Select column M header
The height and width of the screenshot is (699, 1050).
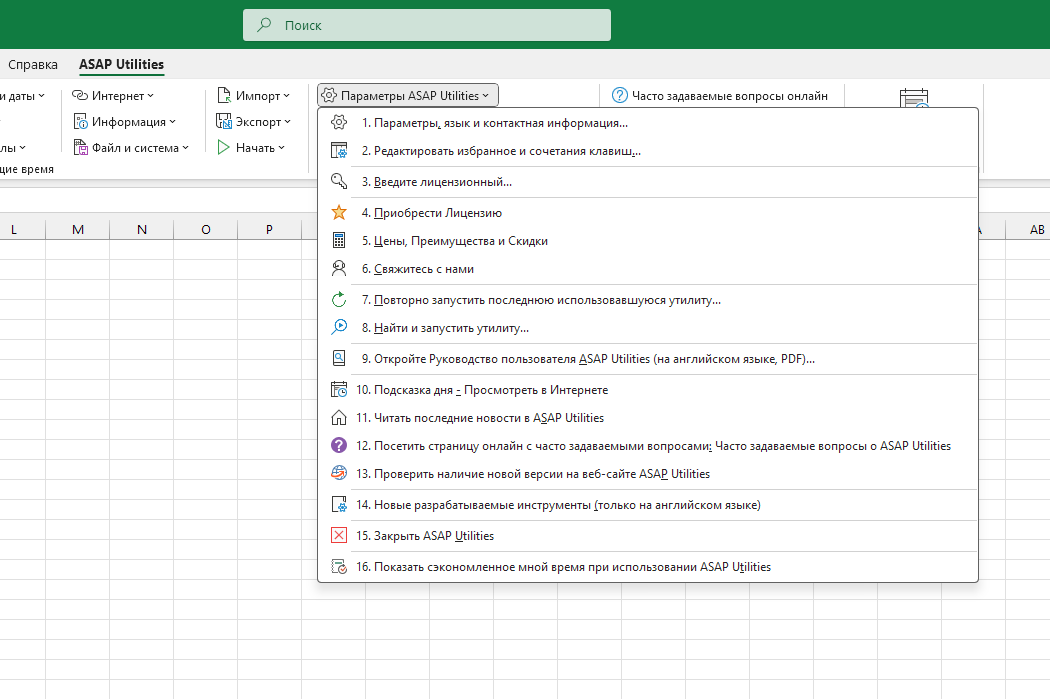(x=78, y=230)
